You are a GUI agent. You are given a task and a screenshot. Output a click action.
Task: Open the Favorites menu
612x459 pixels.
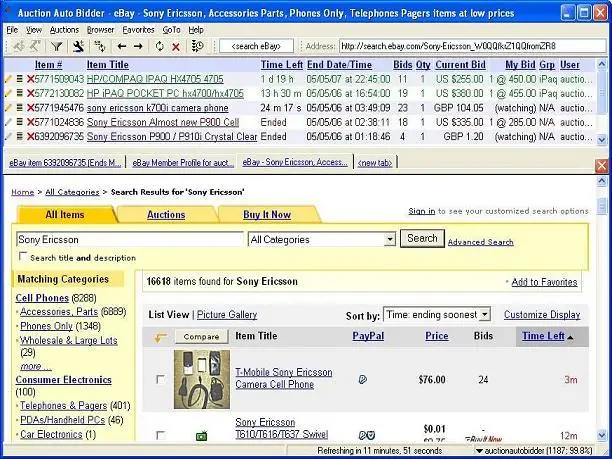(138, 30)
